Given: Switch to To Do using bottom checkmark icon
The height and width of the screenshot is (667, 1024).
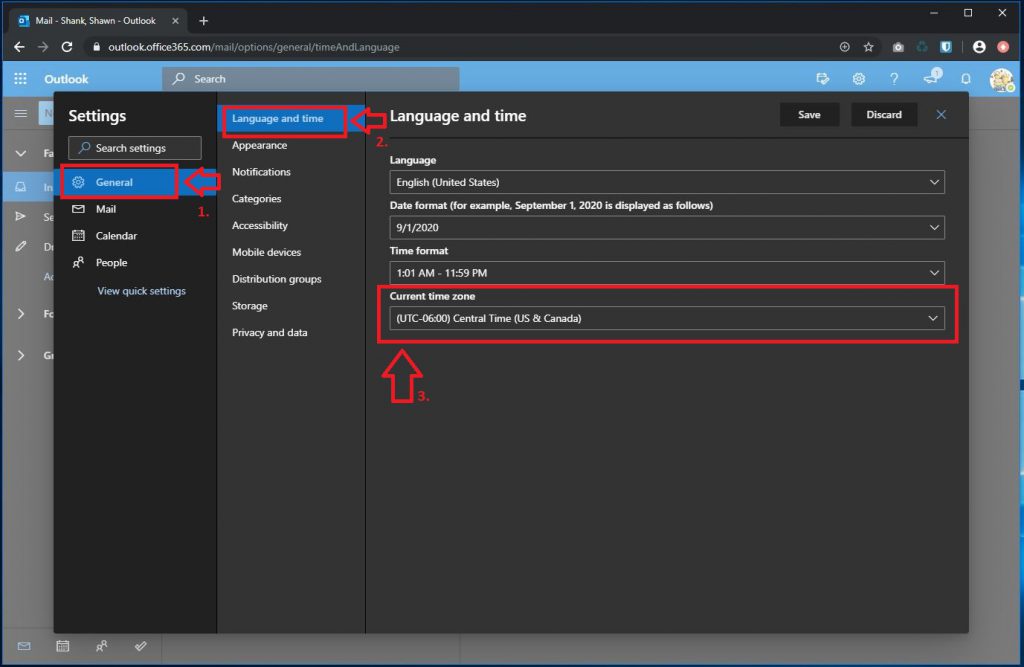Looking at the screenshot, I should click(140, 646).
